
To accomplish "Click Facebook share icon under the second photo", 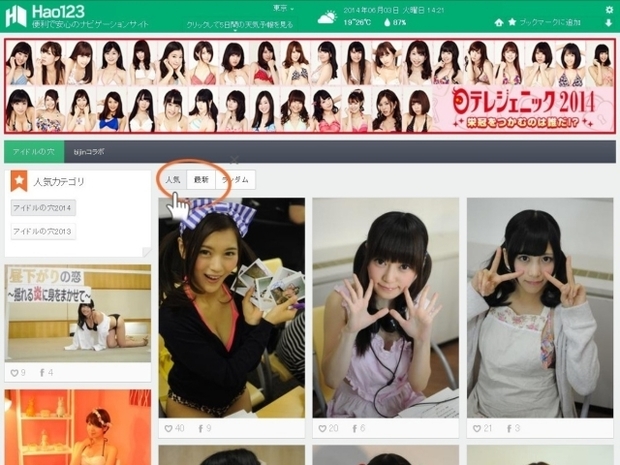I will (354, 428).
